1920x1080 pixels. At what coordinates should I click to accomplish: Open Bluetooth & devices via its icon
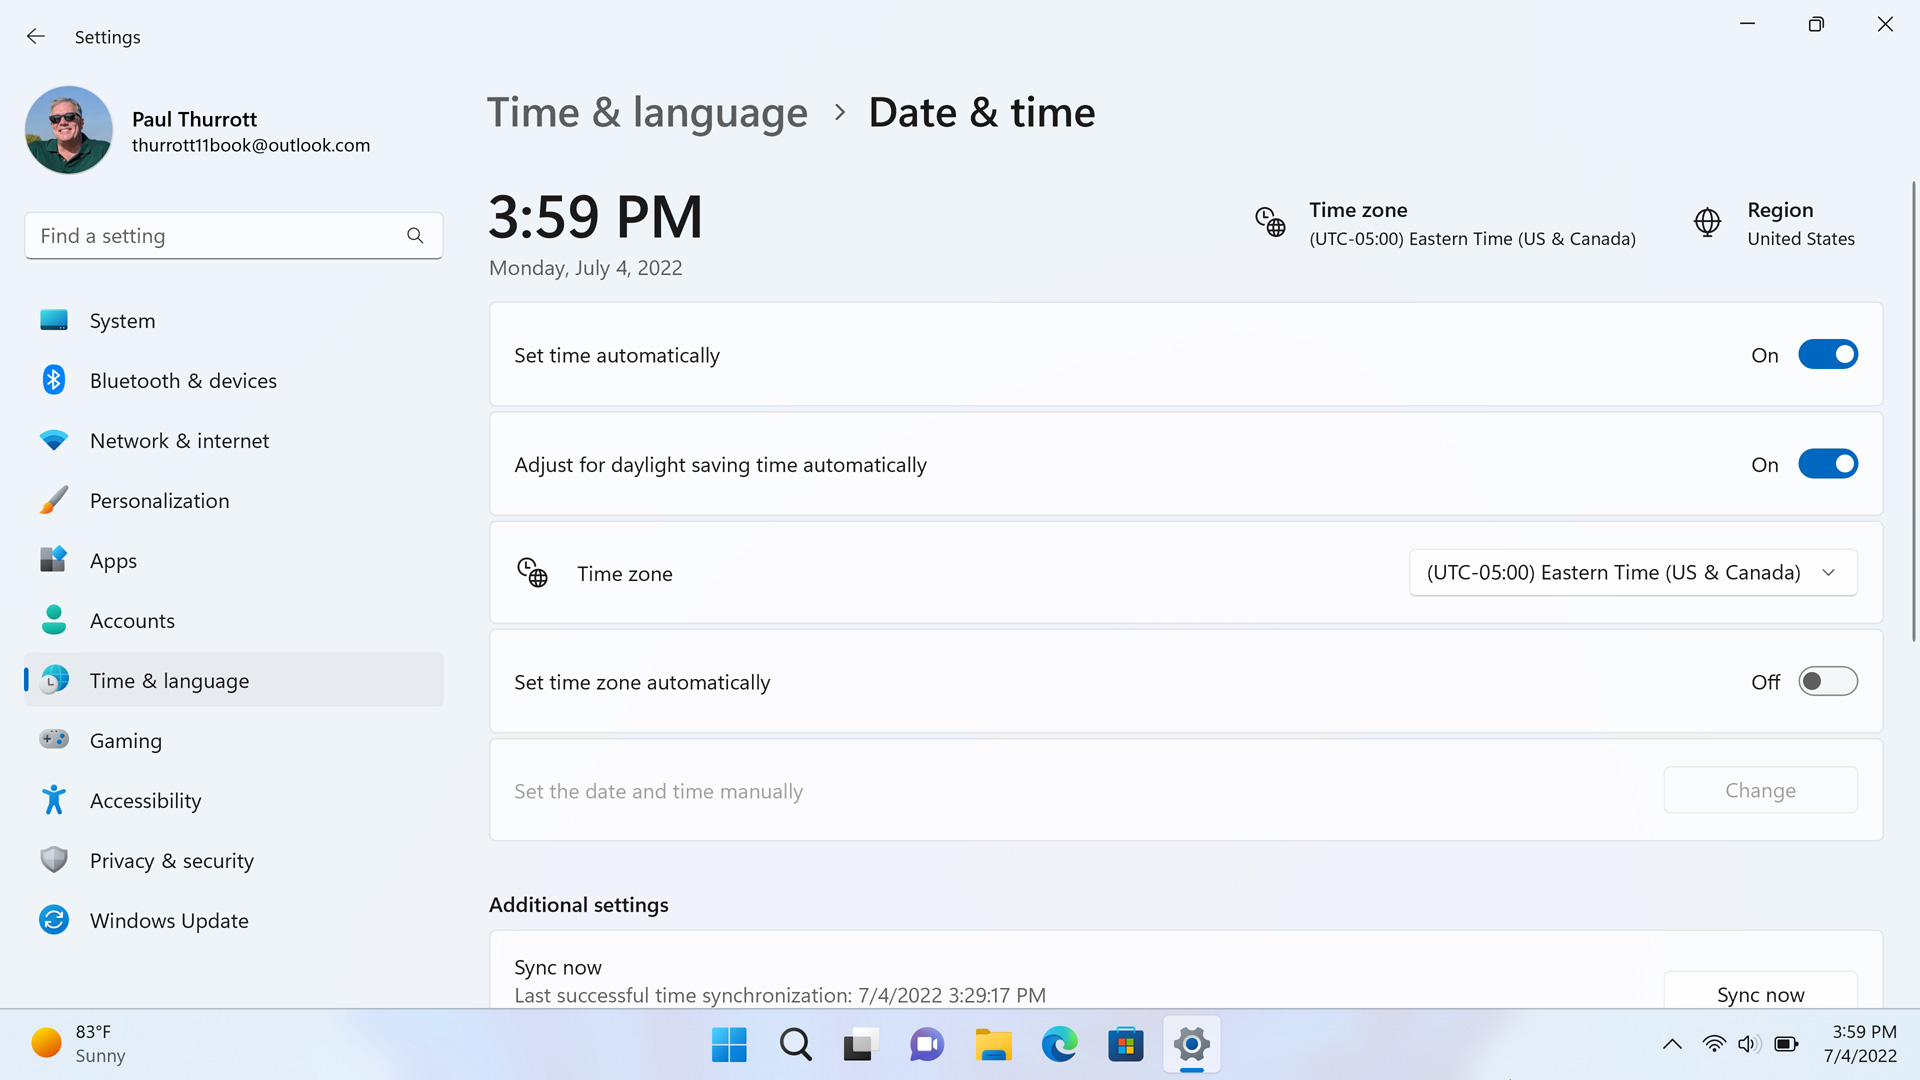54,380
